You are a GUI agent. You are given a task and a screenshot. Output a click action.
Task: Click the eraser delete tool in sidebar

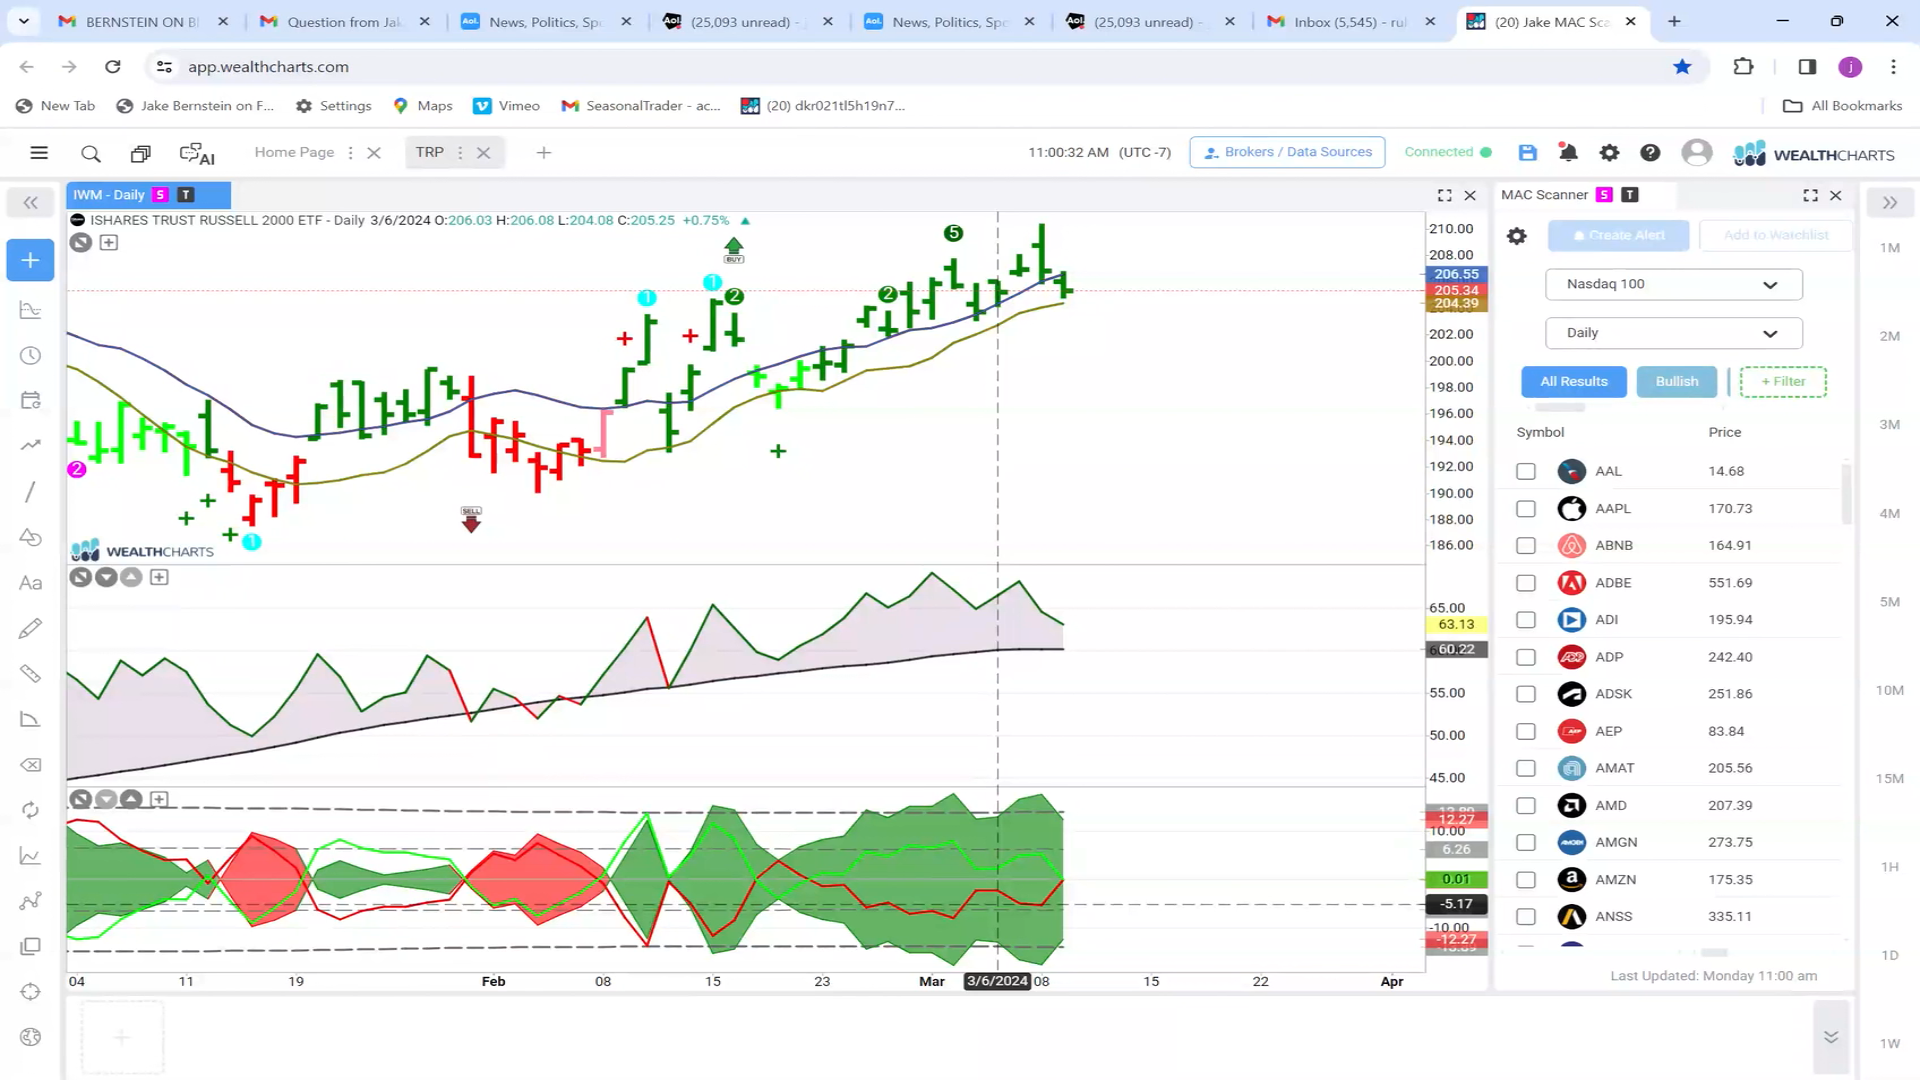pos(30,765)
